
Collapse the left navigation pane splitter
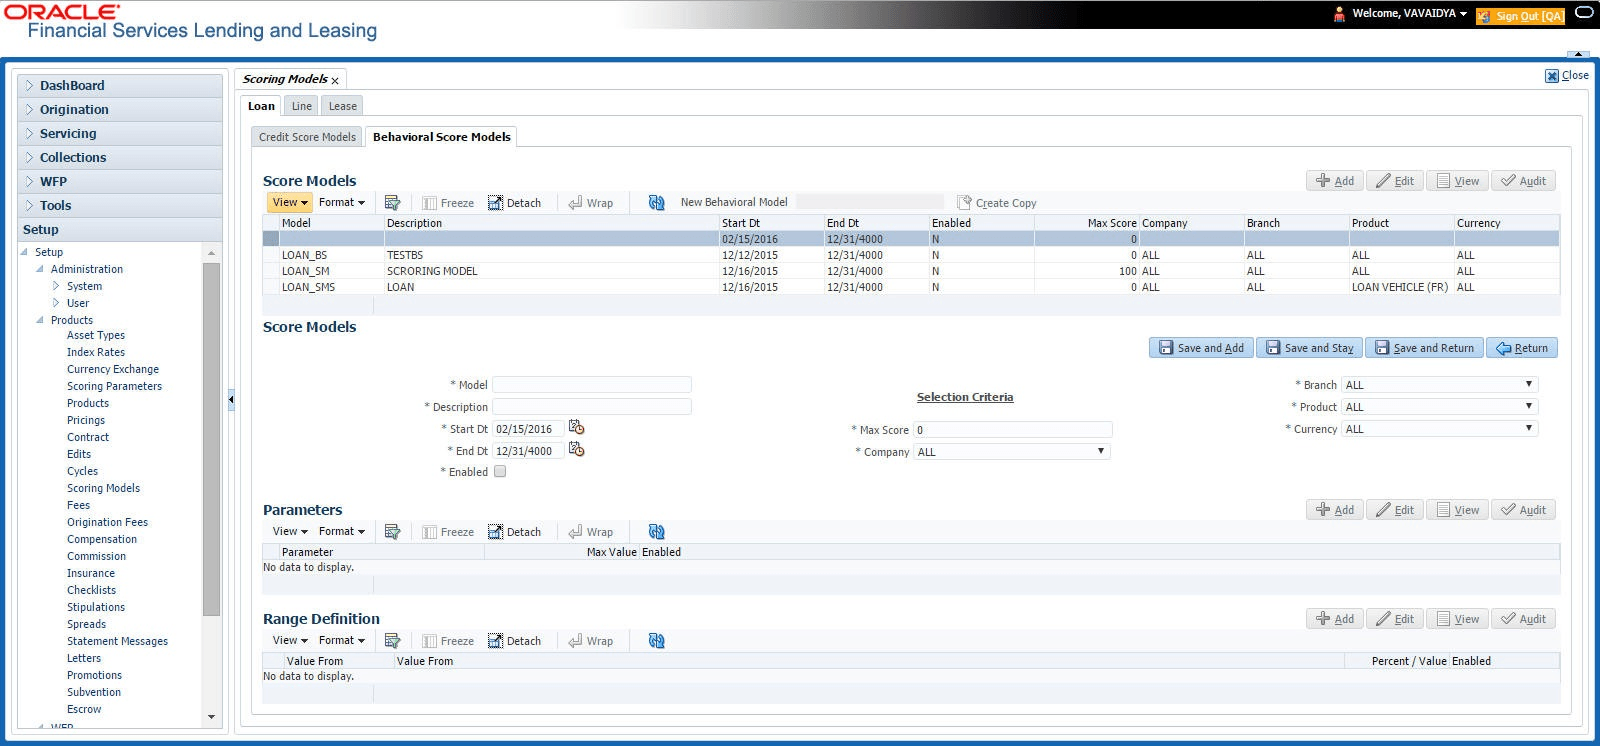tap(231, 399)
